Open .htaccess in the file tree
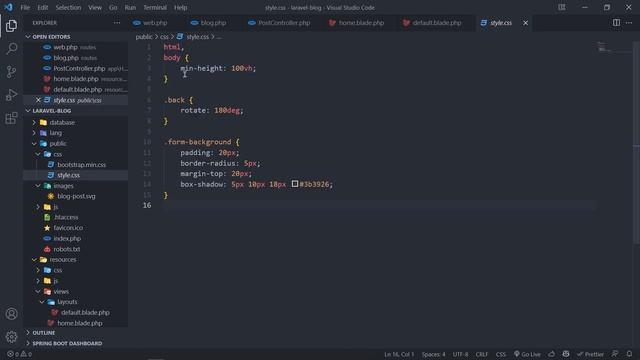Image resolution: width=640 pixels, height=360 pixels. point(66,218)
